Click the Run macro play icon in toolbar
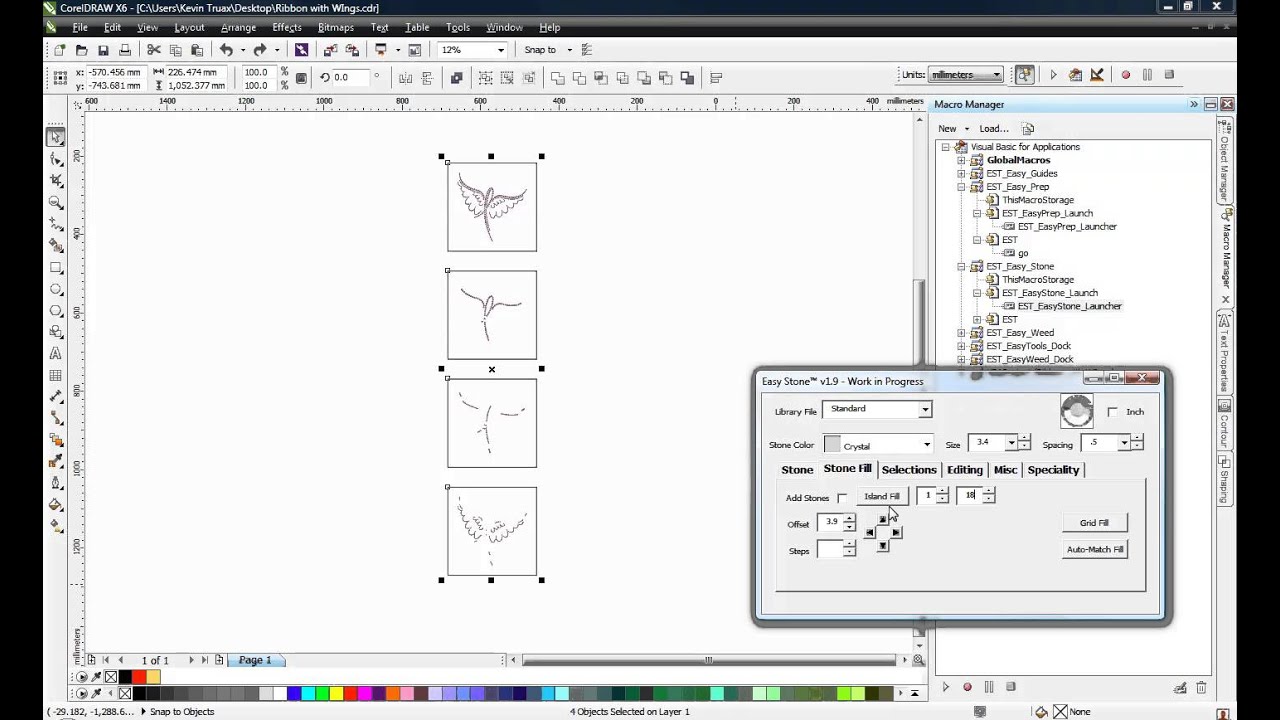The width and height of the screenshot is (1280, 720). [1053, 75]
